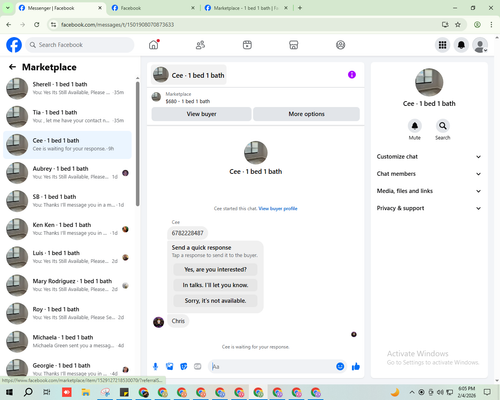Send quick reply 'Sorry, it's not available.'
Image resolution: width=500 pixels, height=400 pixels.
215,301
